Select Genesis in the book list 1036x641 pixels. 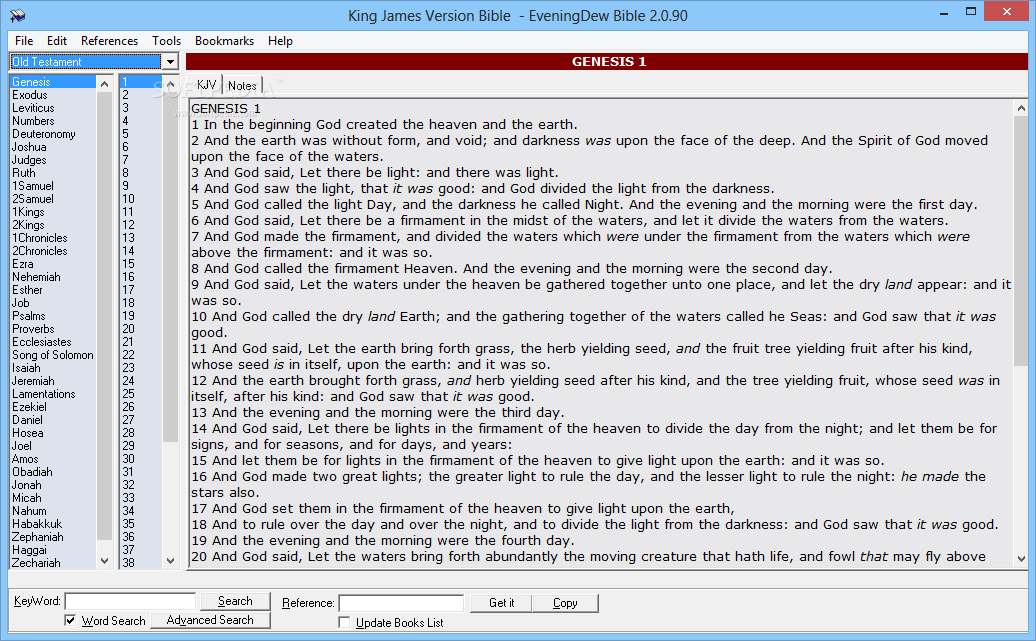coord(53,82)
